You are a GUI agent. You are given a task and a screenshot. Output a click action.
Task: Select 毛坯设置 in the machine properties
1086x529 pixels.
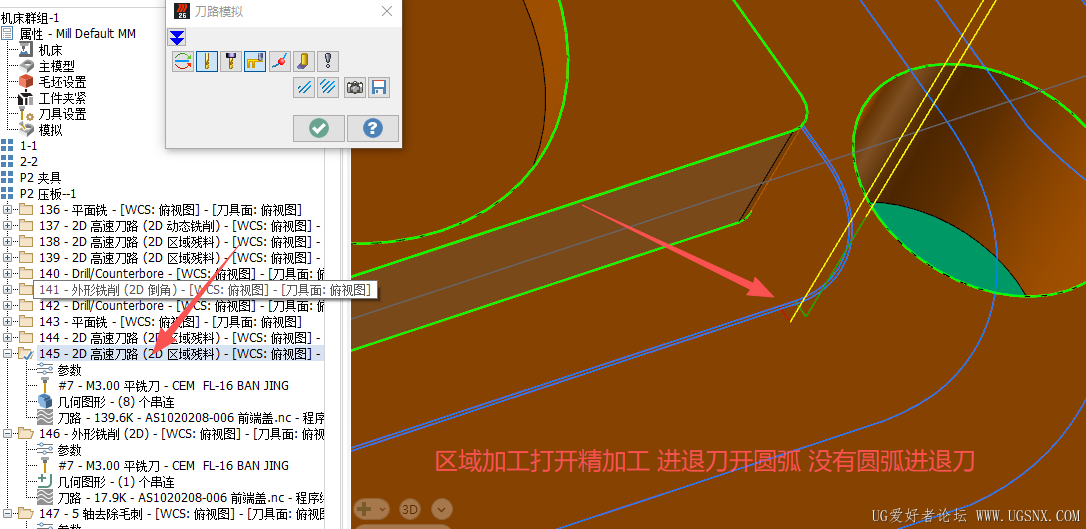pyautogui.click(x=62, y=82)
